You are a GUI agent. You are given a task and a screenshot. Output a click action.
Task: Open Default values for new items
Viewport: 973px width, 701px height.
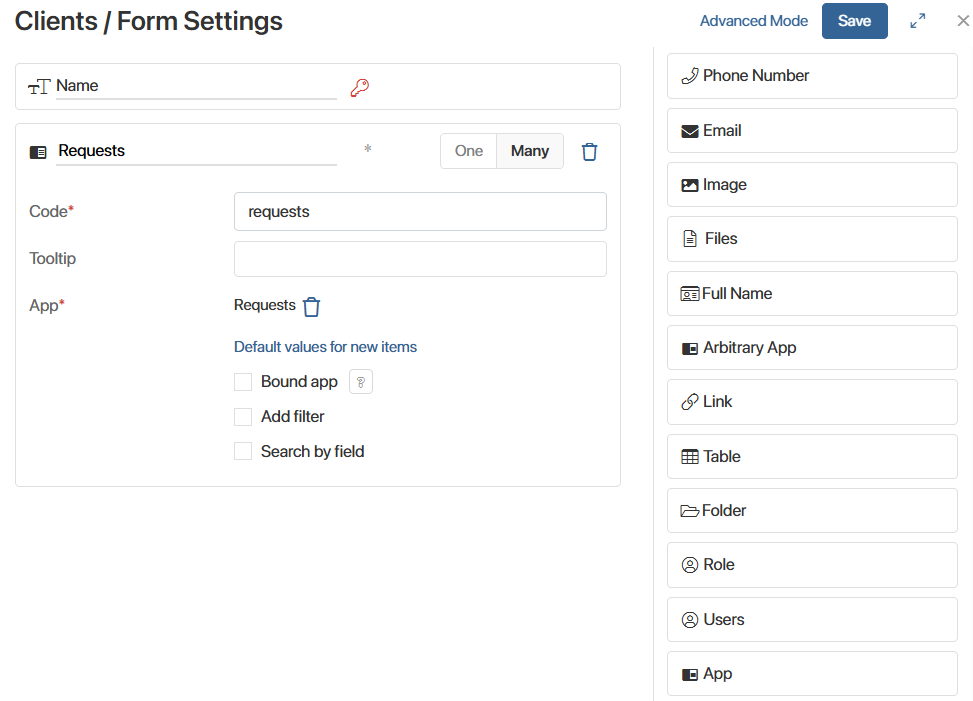pyautogui.click(x=325, y=347)
